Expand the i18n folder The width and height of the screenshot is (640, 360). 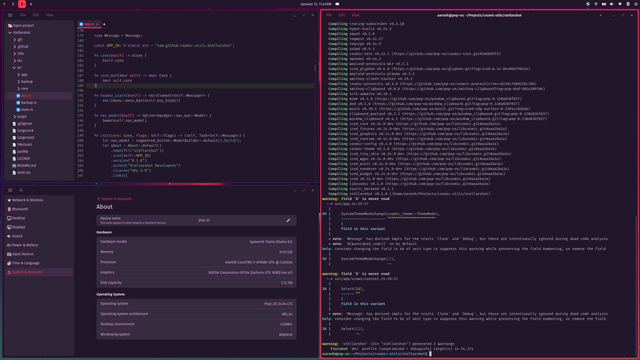tap(15, 53)
